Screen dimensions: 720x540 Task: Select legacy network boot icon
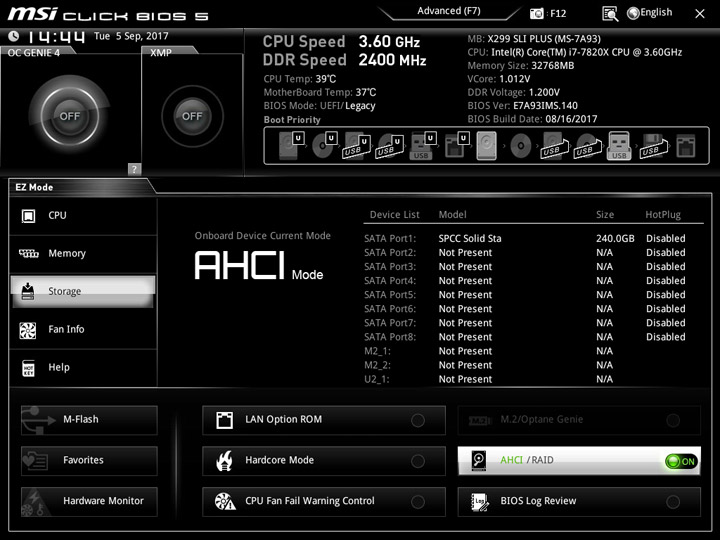coord(686,146)
